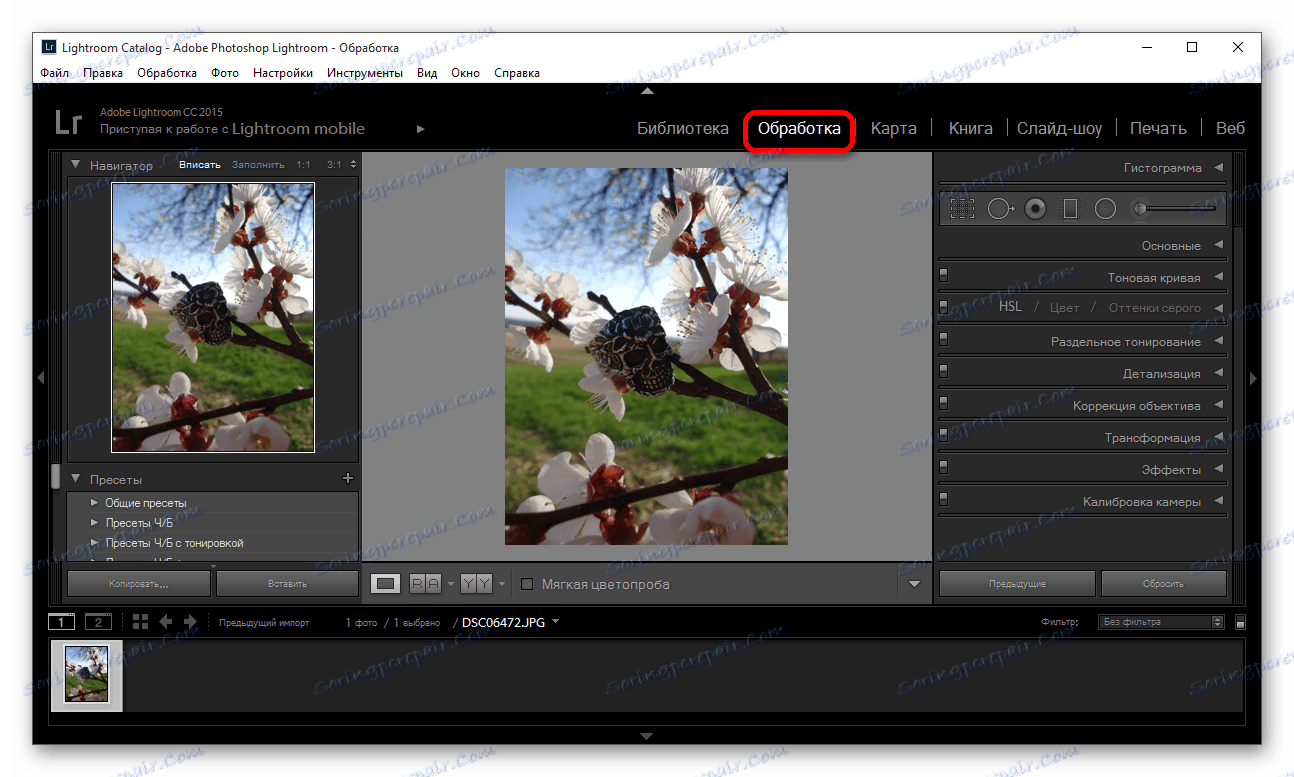Expand the Split Toning panel arrow
Viewport: 1294px width, 777px height.
(1219, 341)
